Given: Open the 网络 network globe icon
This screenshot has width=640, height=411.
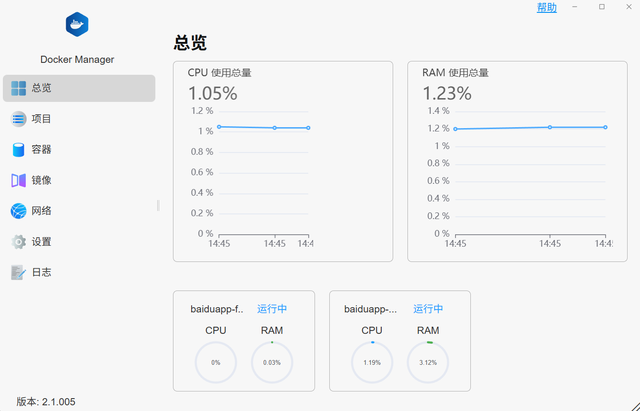Looking at the screenshot, I should click(x=19, y=211).
